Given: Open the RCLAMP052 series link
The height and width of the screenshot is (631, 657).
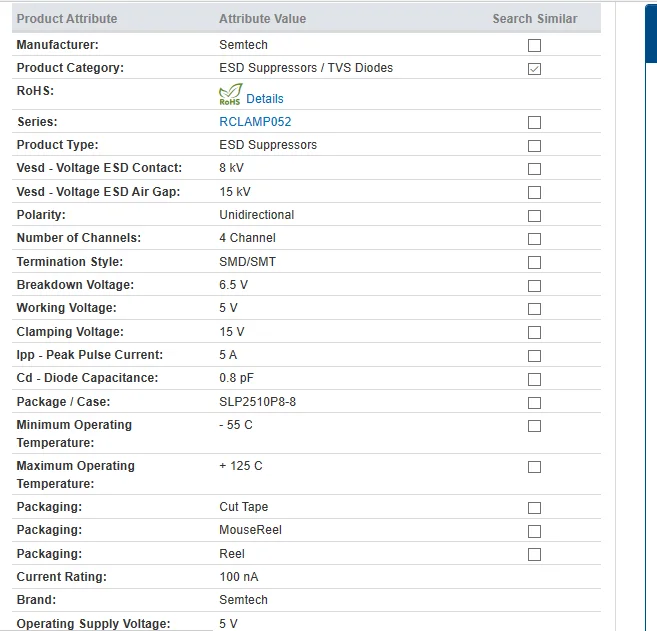Looking at the screenshot, I should (x=255, y=122).
